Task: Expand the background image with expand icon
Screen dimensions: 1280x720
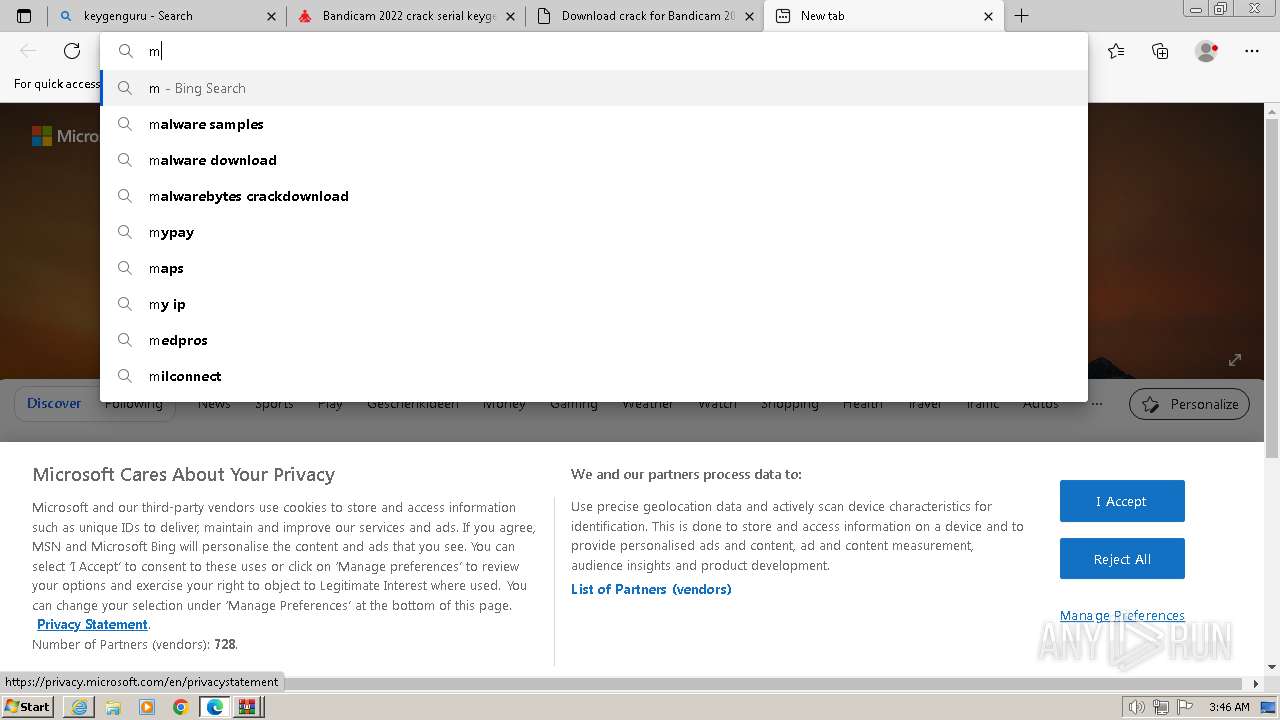Action: [x=1235, y=360]
